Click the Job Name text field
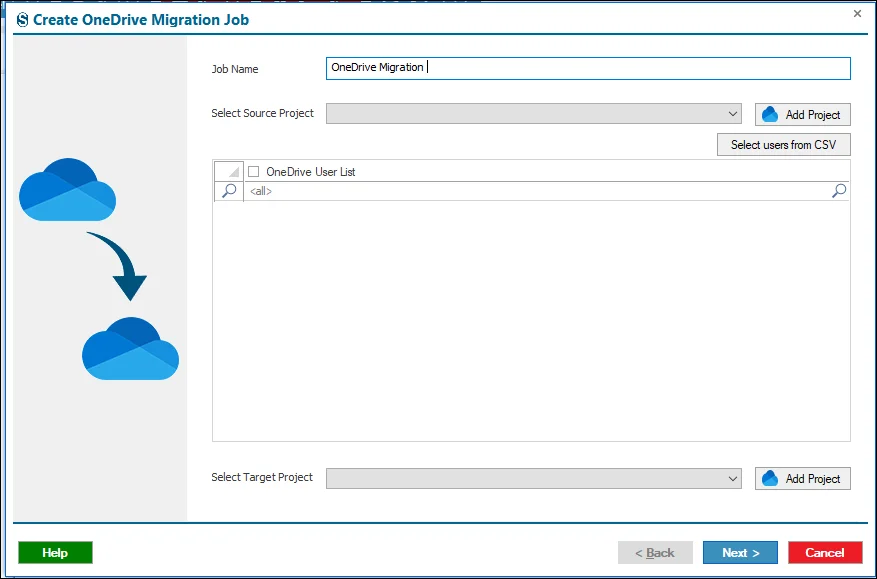The width and height of the screenshot is (877, 579). [x=588, y=68]
